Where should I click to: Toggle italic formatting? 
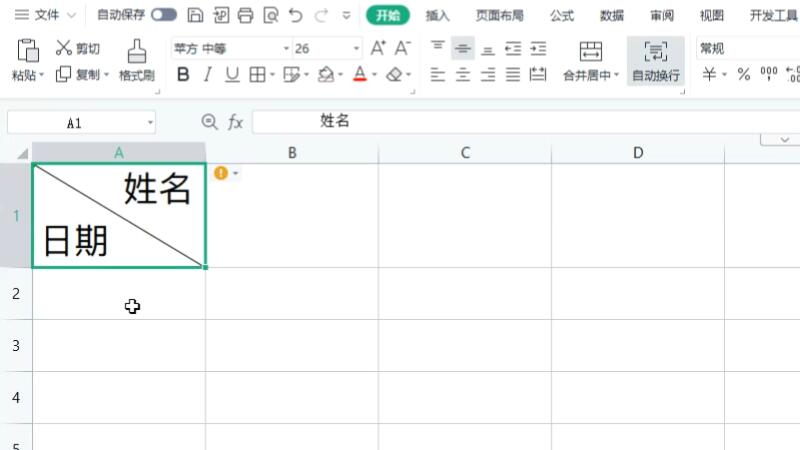[x=208, y=75]
